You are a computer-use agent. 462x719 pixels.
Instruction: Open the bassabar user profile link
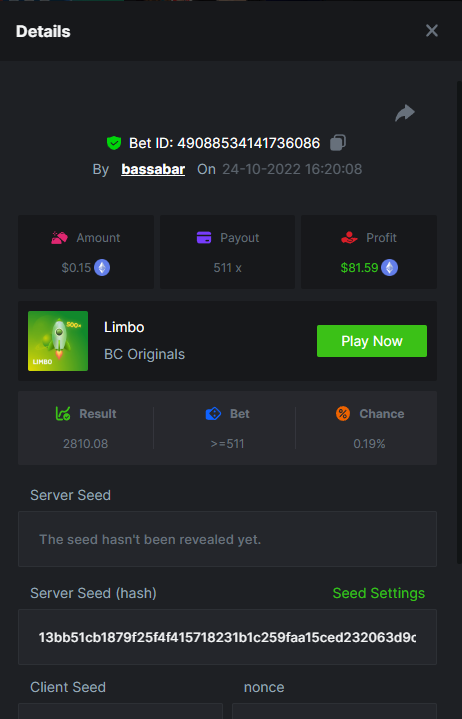click(x=153, y=169)
